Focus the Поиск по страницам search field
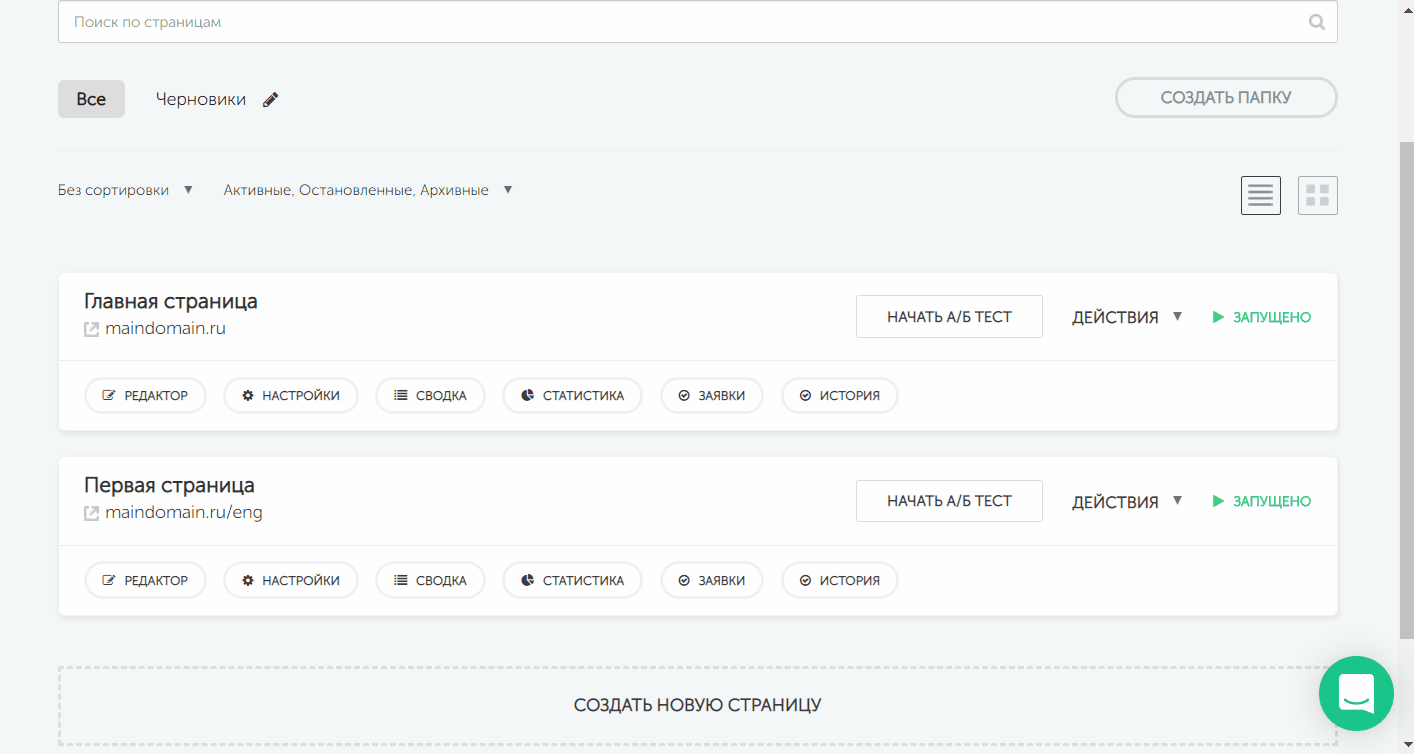 (x=680, y=22)
